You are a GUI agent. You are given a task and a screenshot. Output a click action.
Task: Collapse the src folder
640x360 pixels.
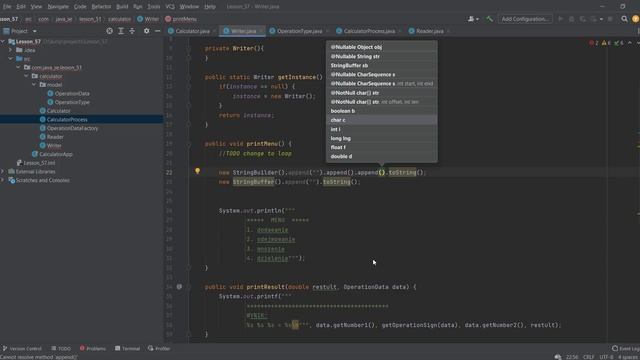tap(11, 59)
